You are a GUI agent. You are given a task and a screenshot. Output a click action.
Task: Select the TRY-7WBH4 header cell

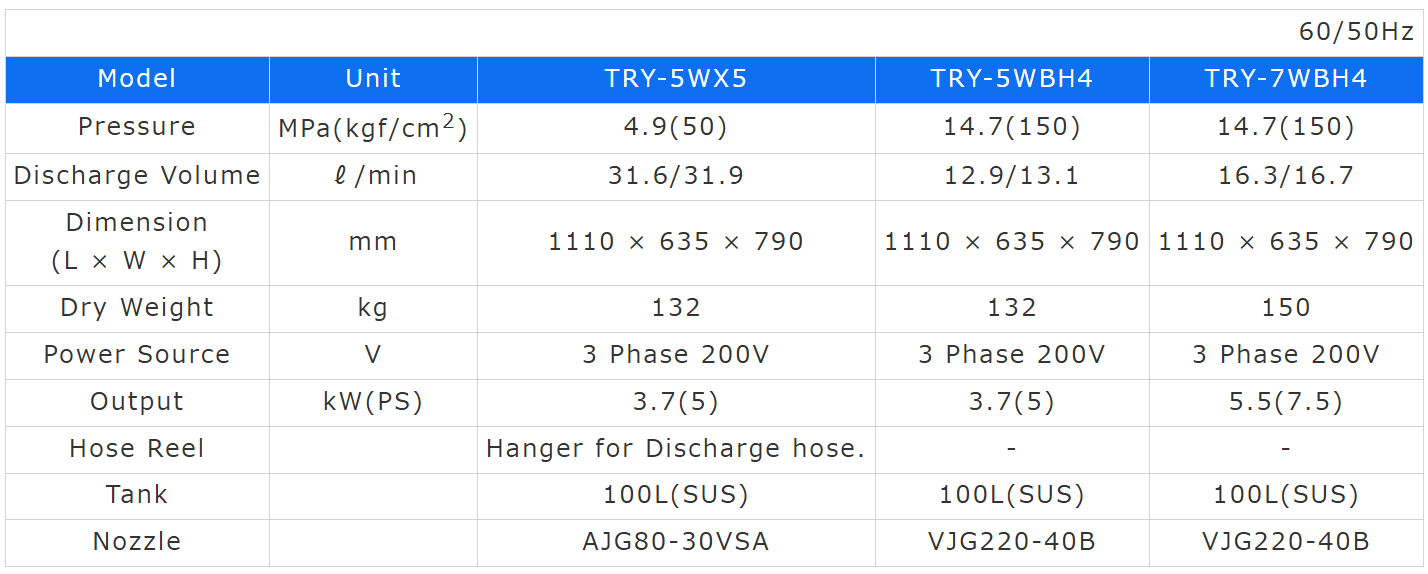coord(1286,79)
